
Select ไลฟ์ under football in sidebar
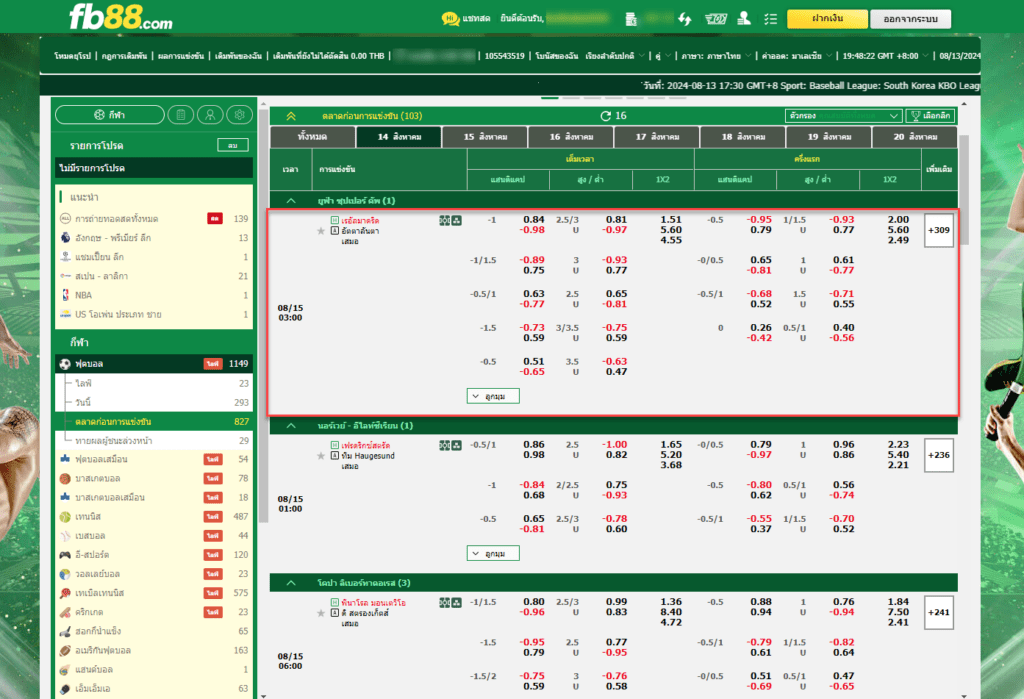(154, 383)
